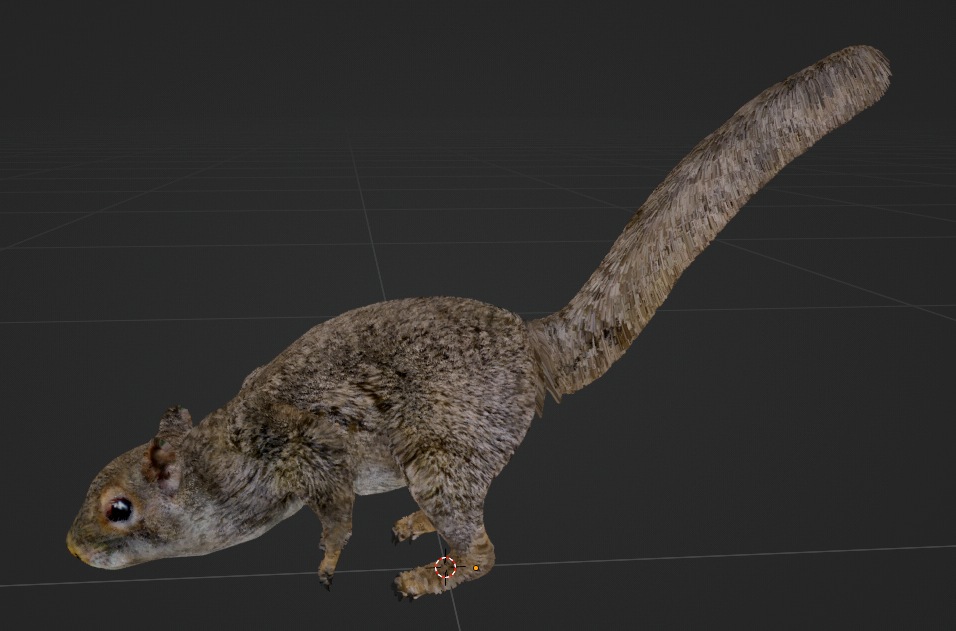Click the squirrel's rear ear tip

177,413
